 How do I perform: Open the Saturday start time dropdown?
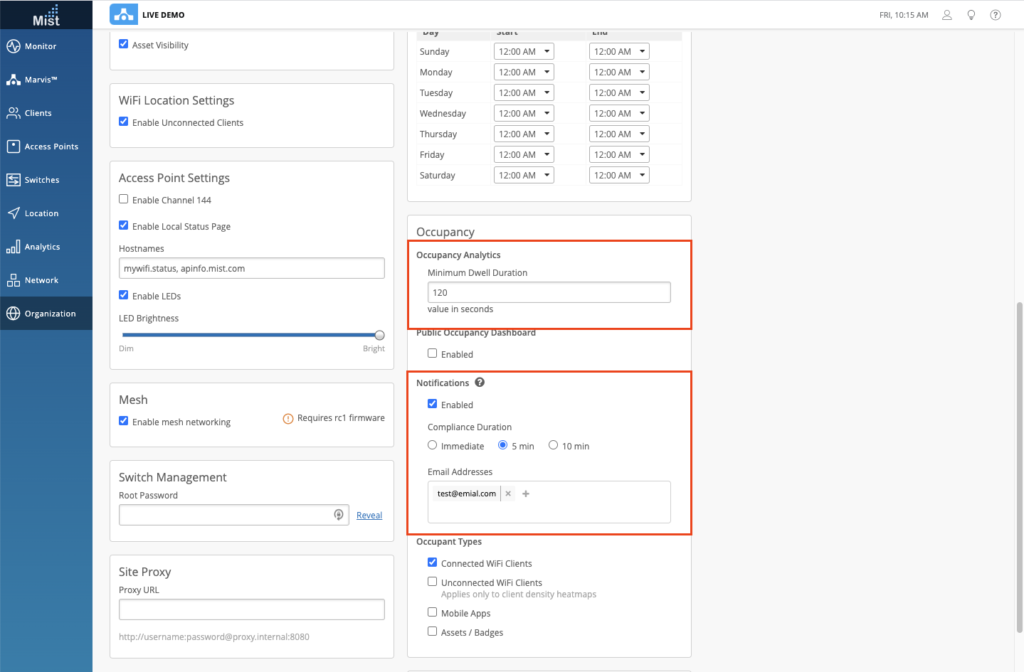pos(524,174)
